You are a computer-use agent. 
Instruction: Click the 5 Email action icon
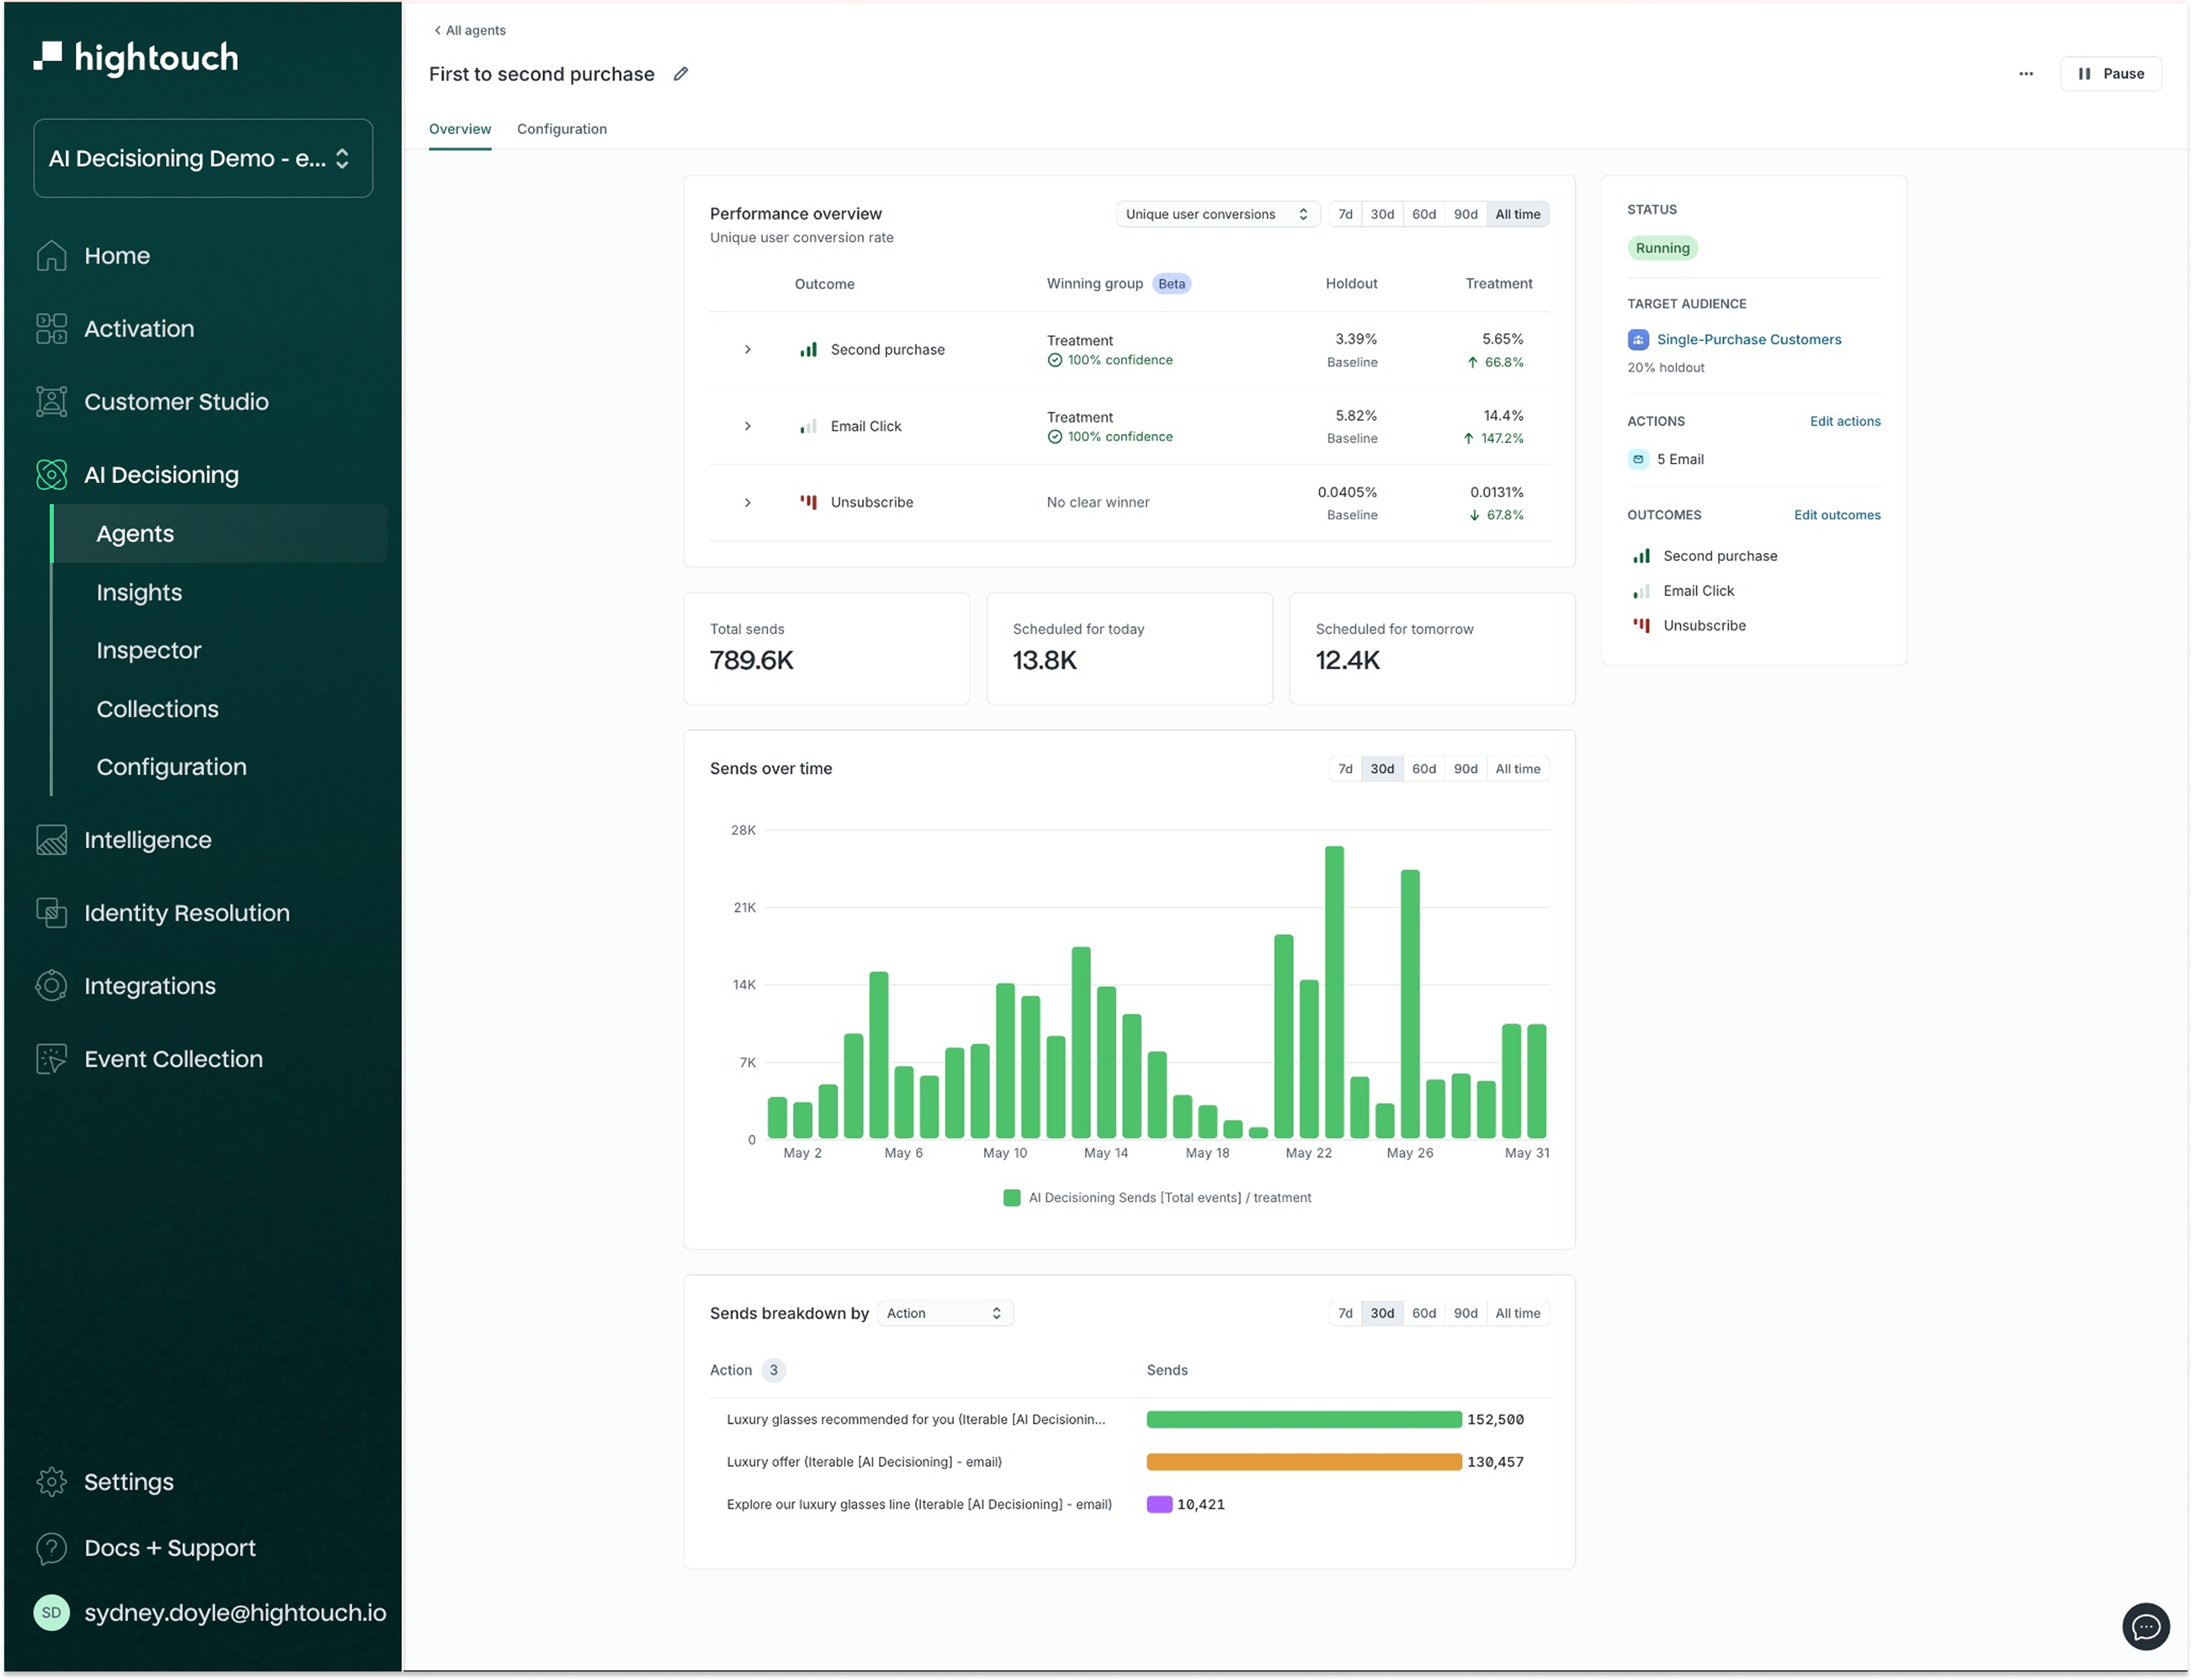click(1638, 460)
